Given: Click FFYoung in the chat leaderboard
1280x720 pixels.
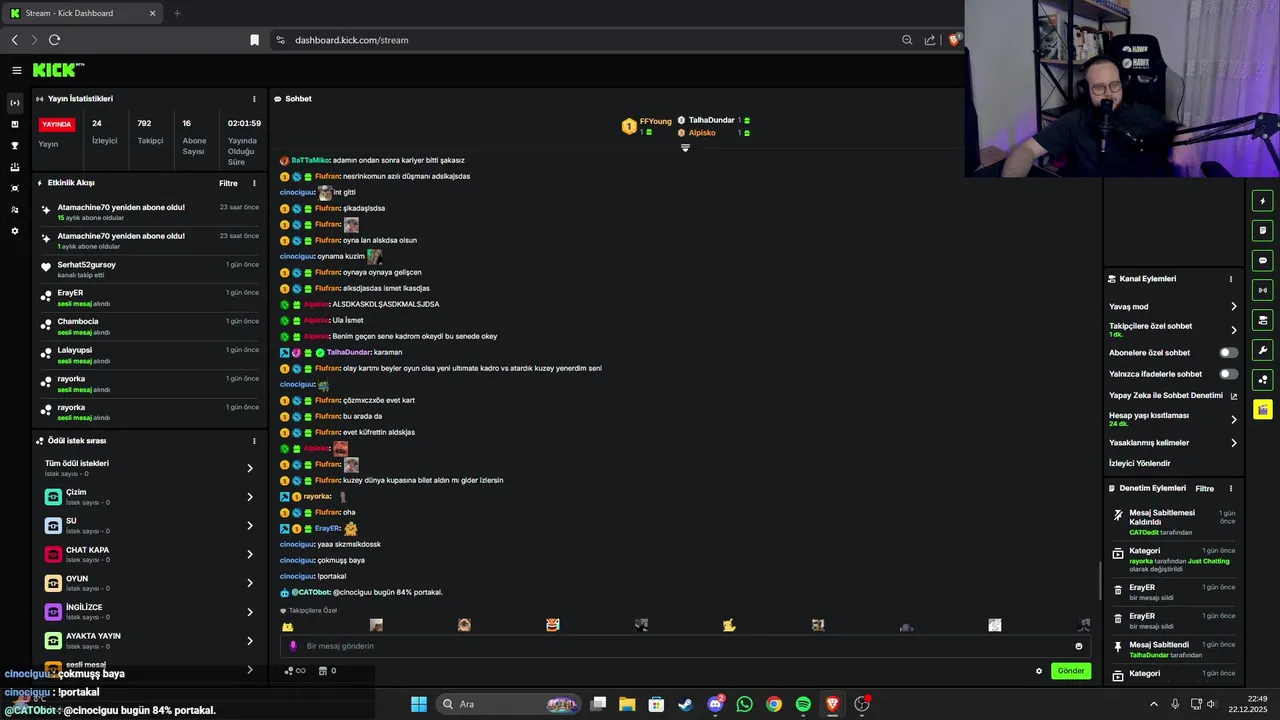Looking at the screenshot, I should coord(655,121).
